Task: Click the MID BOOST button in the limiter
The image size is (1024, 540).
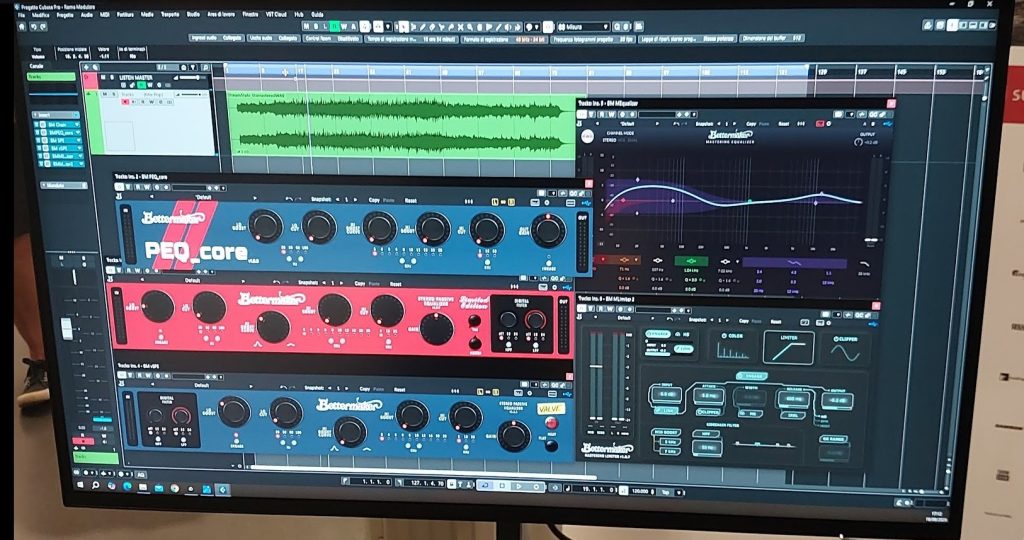Action: pos(664,432)
